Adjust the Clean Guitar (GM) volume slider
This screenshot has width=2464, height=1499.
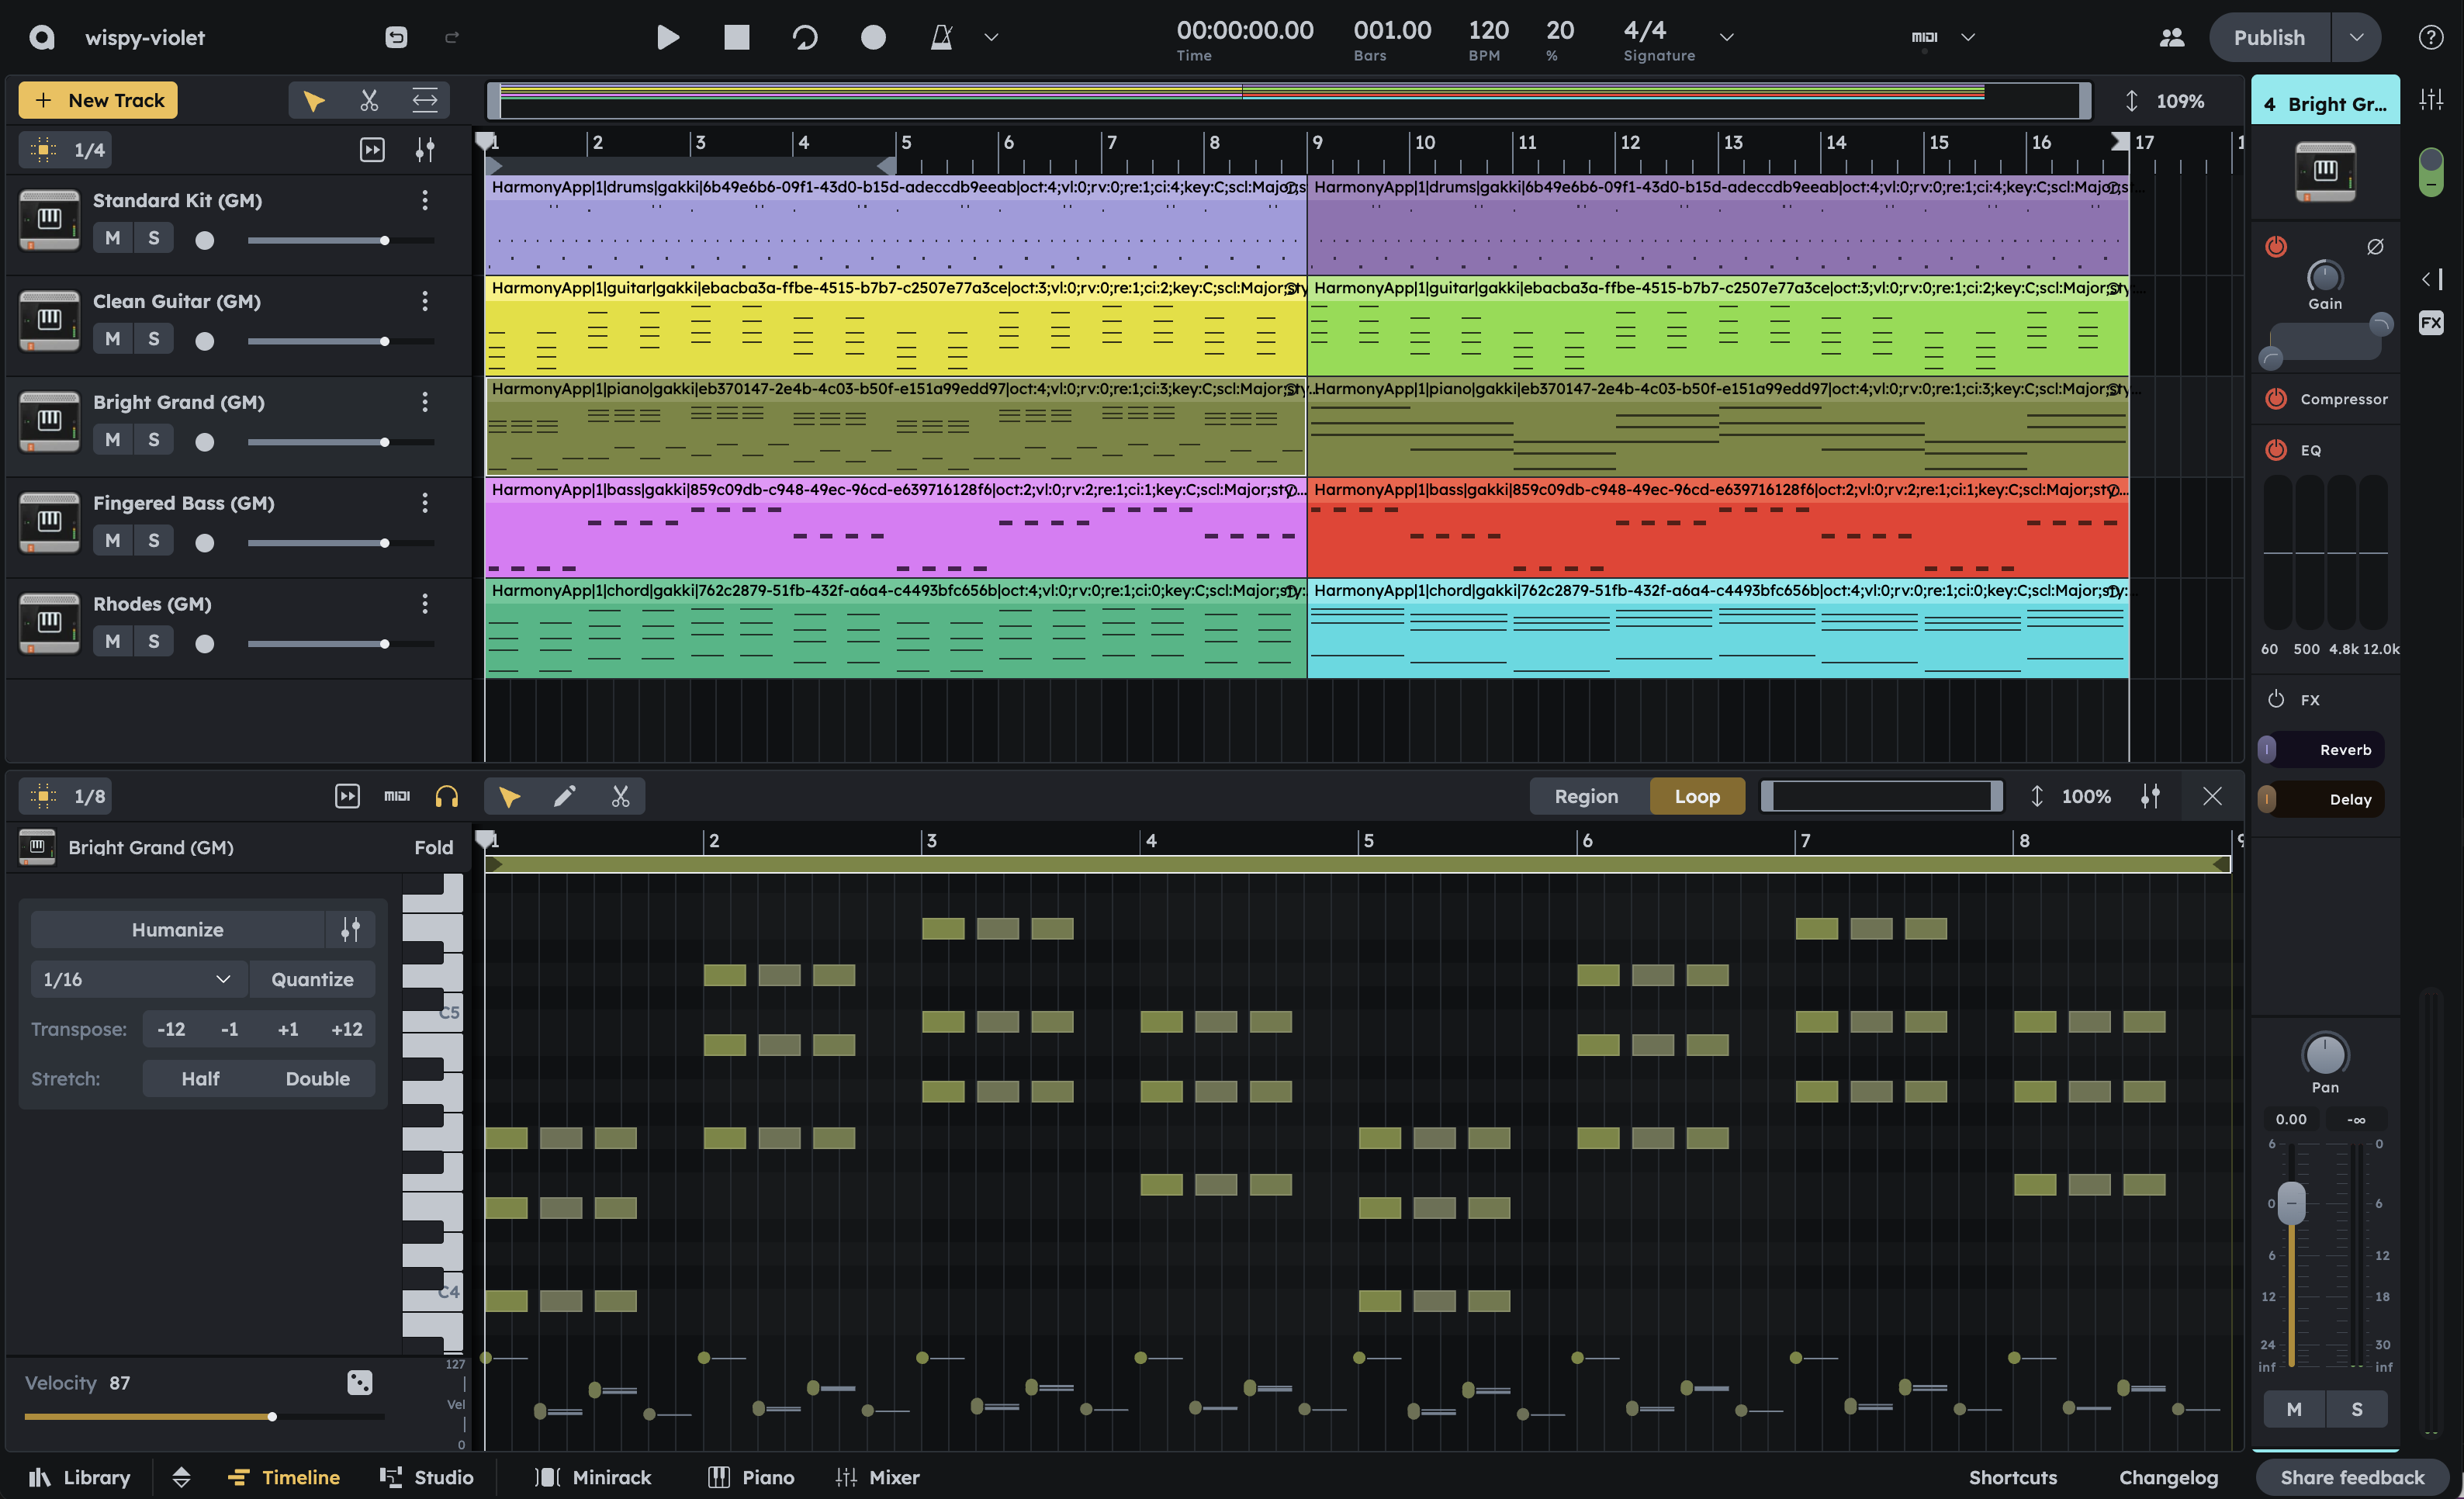(341, 342)
